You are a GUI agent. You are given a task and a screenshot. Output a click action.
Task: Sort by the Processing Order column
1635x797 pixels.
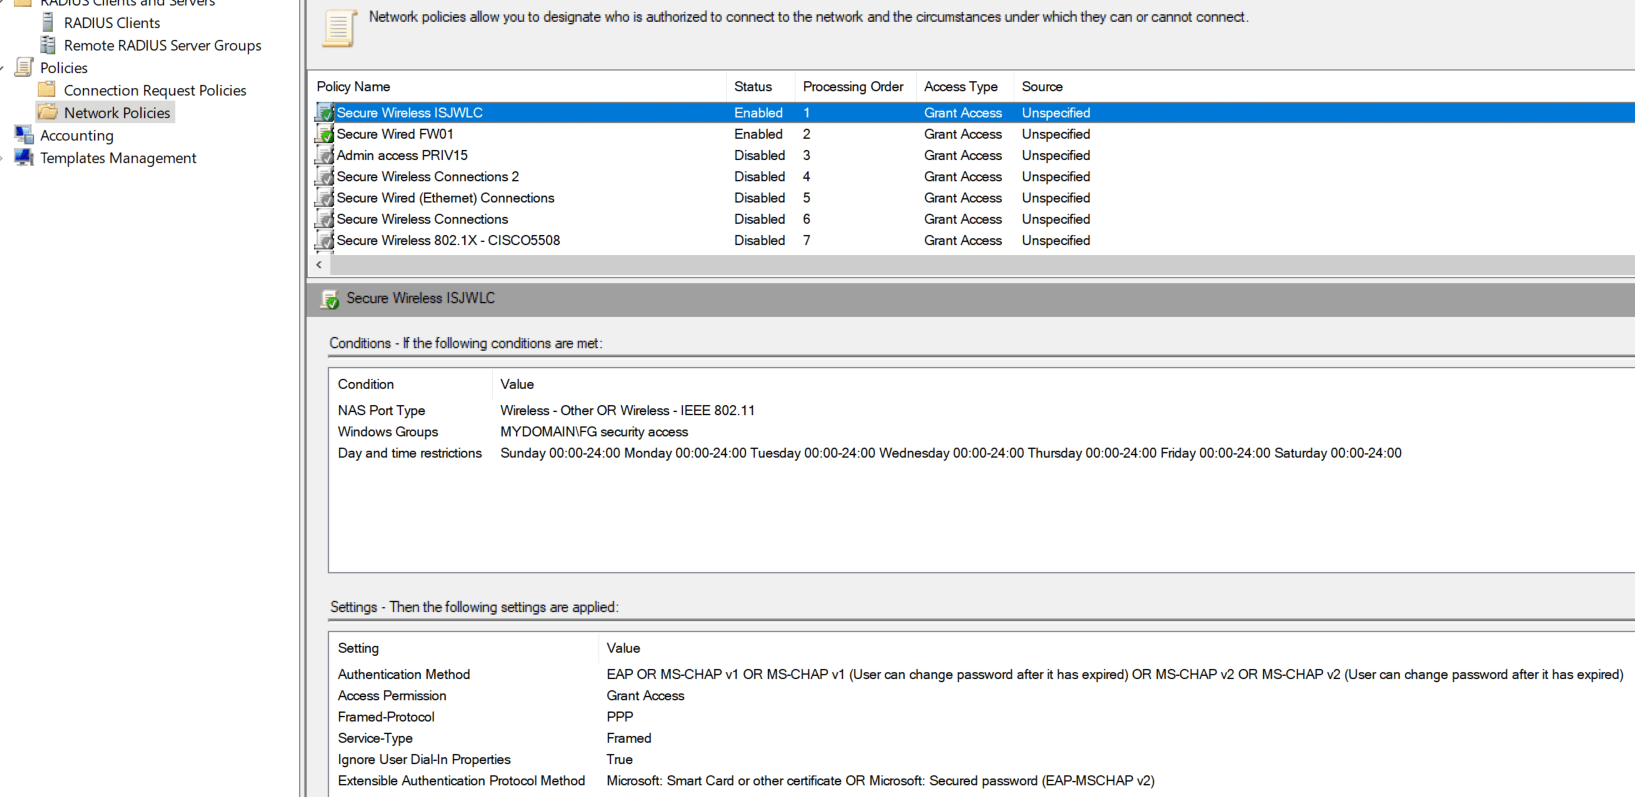[855, 87]
